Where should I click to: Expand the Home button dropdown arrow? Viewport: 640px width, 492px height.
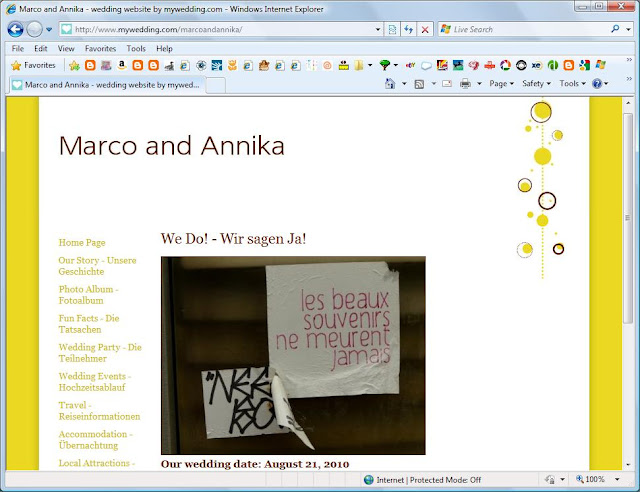404,84
